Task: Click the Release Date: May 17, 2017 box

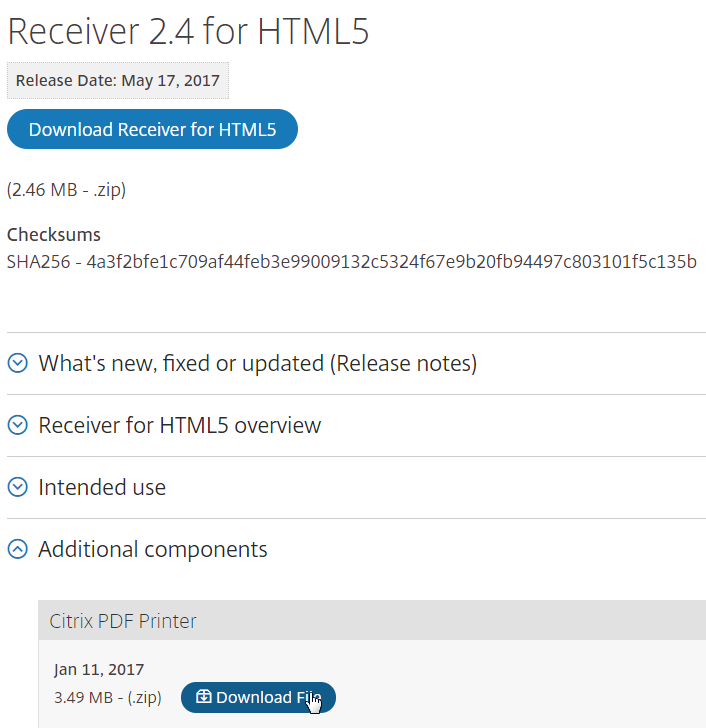Action: (x=118, y=80)
